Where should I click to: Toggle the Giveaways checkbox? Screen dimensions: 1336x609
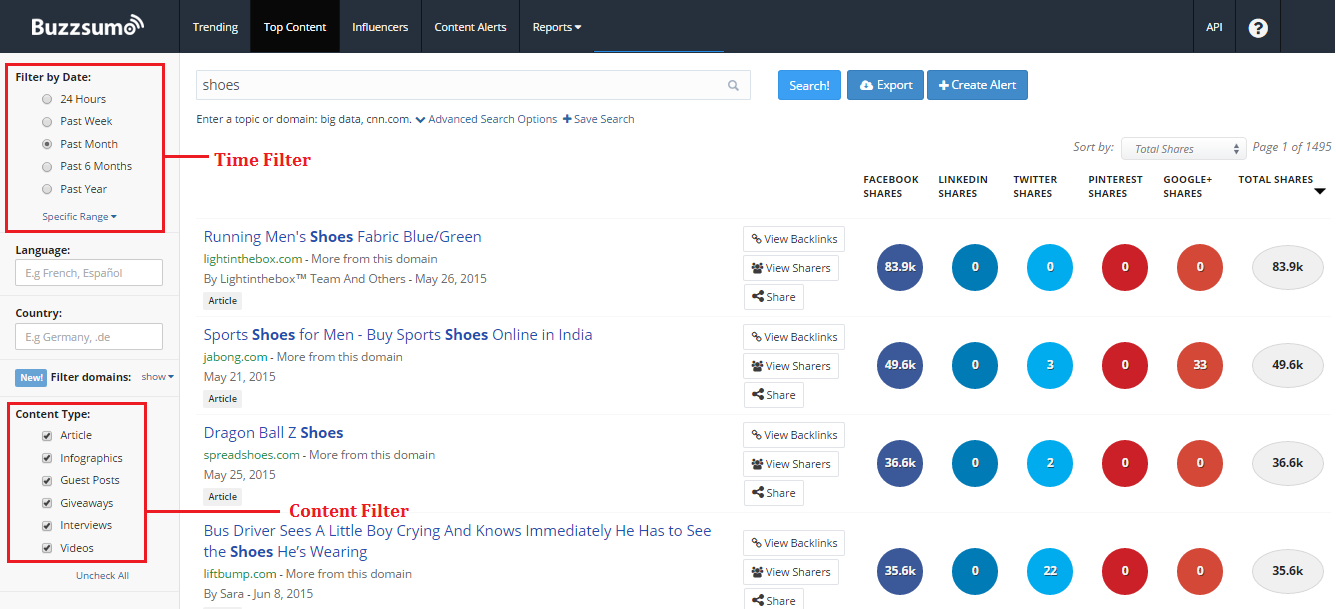click(47, 503)
